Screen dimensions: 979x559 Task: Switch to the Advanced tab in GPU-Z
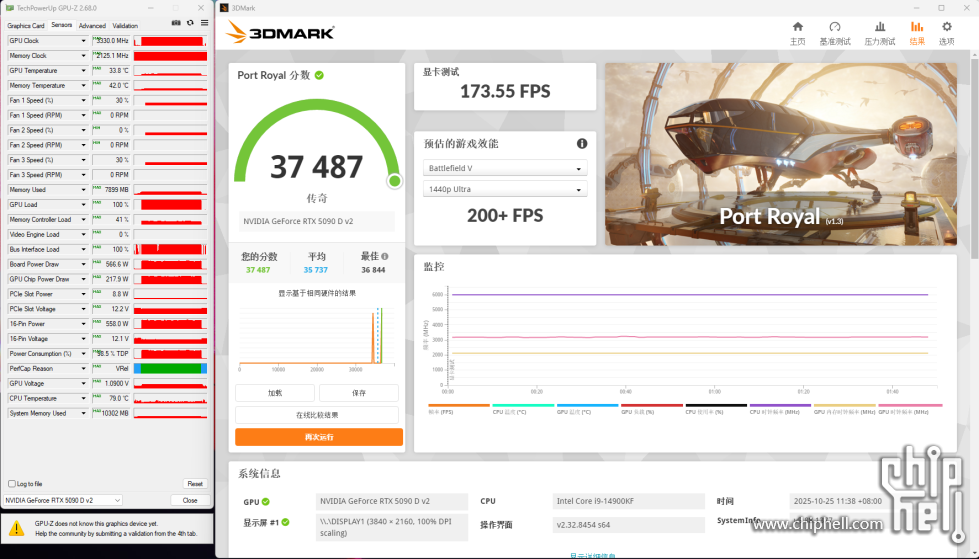tap(92, 25)
